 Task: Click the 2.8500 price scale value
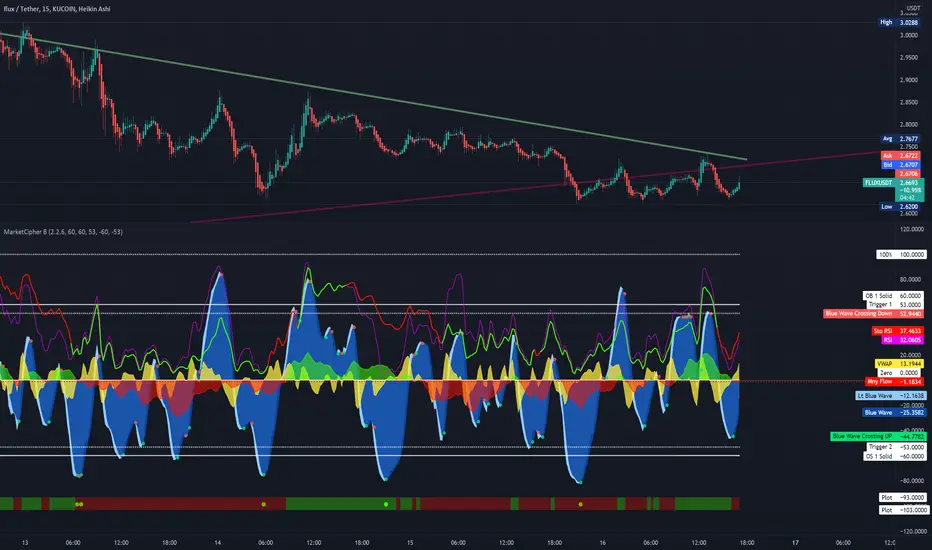point(908,102)
